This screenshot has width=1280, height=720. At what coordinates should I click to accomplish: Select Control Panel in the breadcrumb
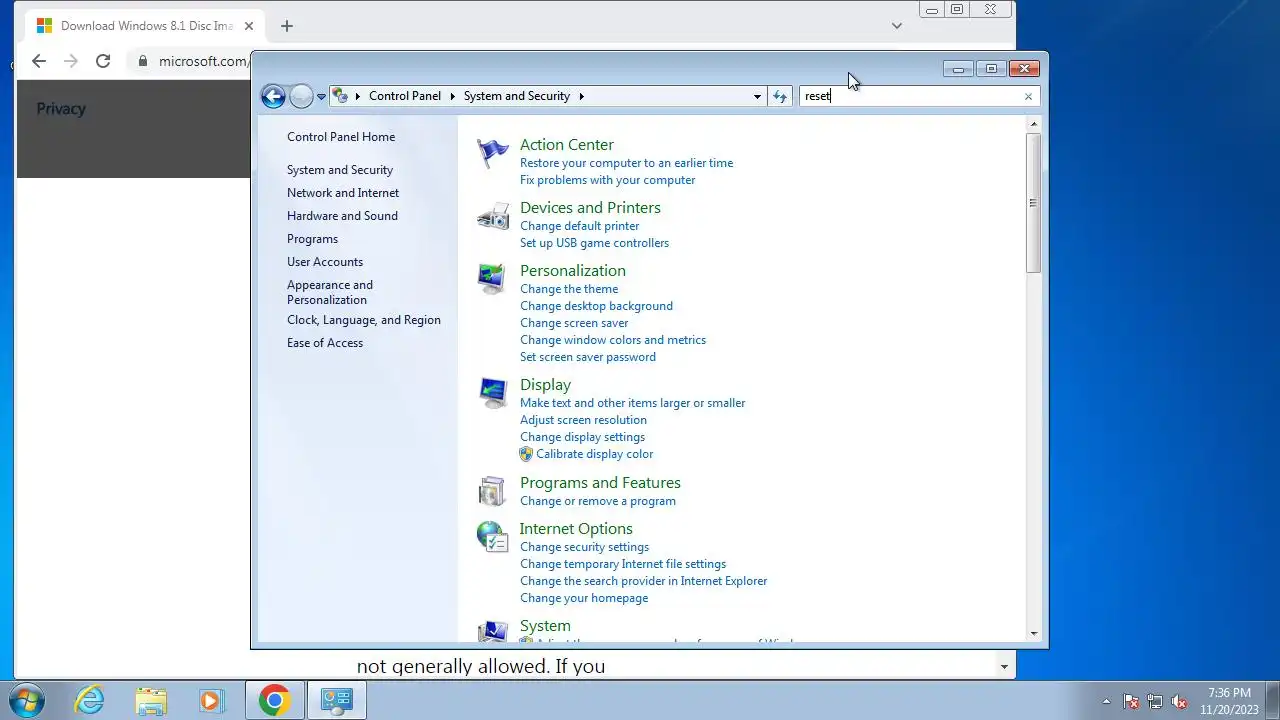(x=405, y=96)
